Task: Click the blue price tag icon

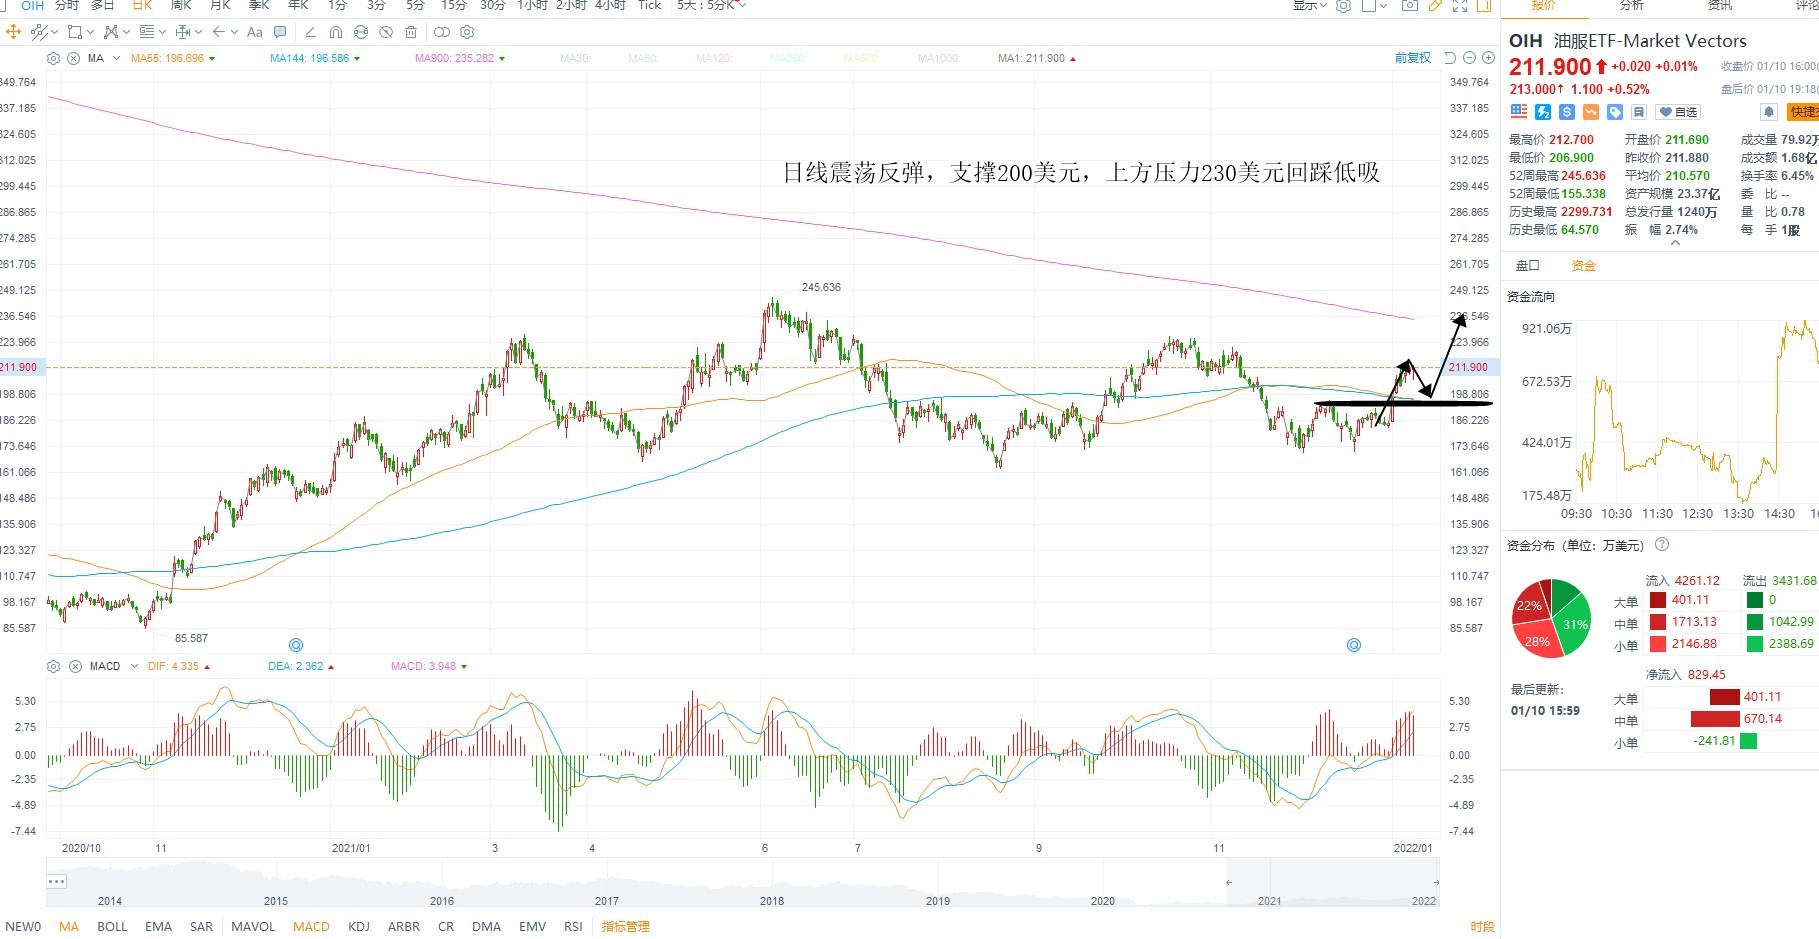Action: tap(1615, 112)
